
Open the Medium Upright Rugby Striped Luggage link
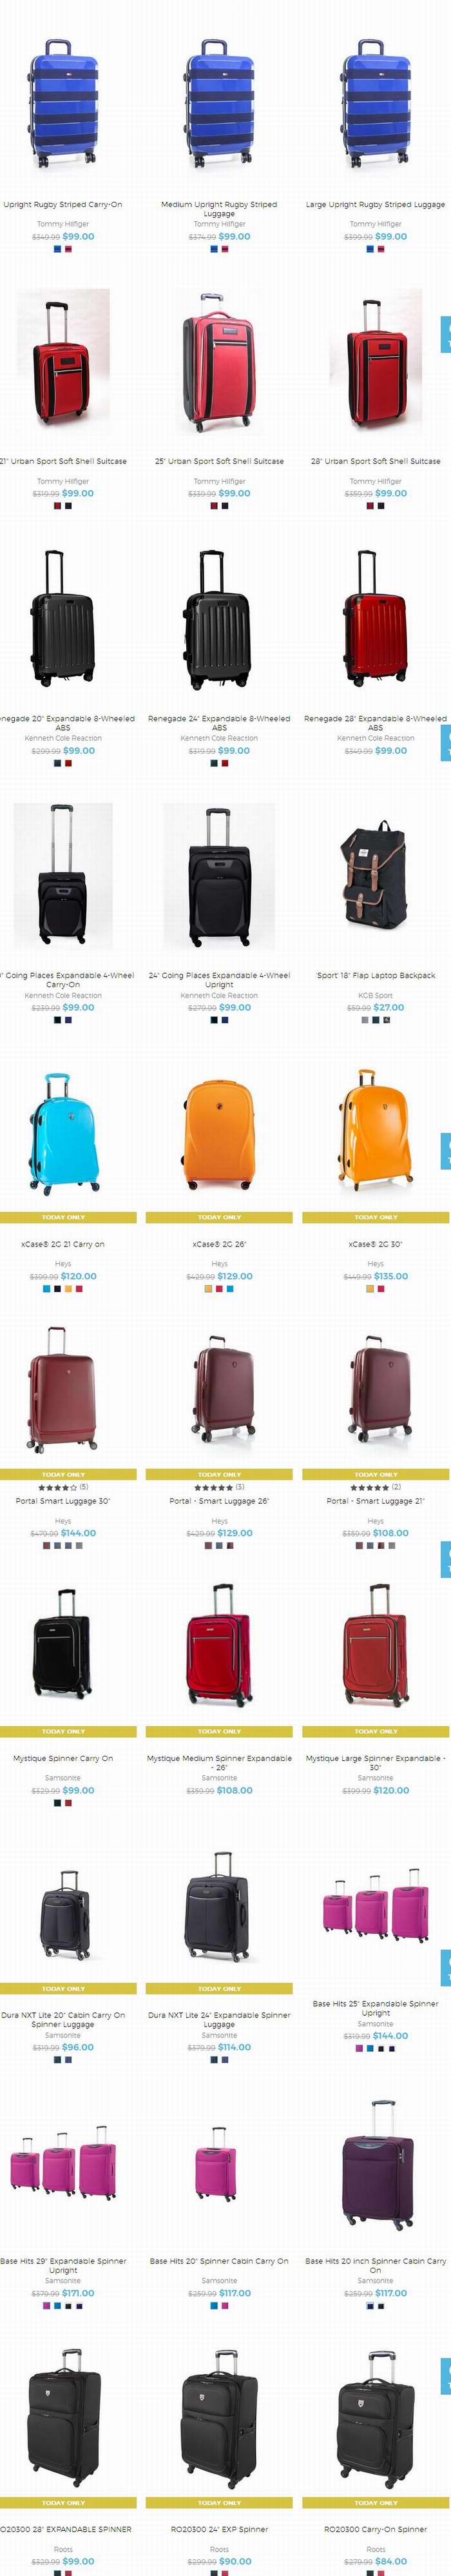[x=219, y=208]
